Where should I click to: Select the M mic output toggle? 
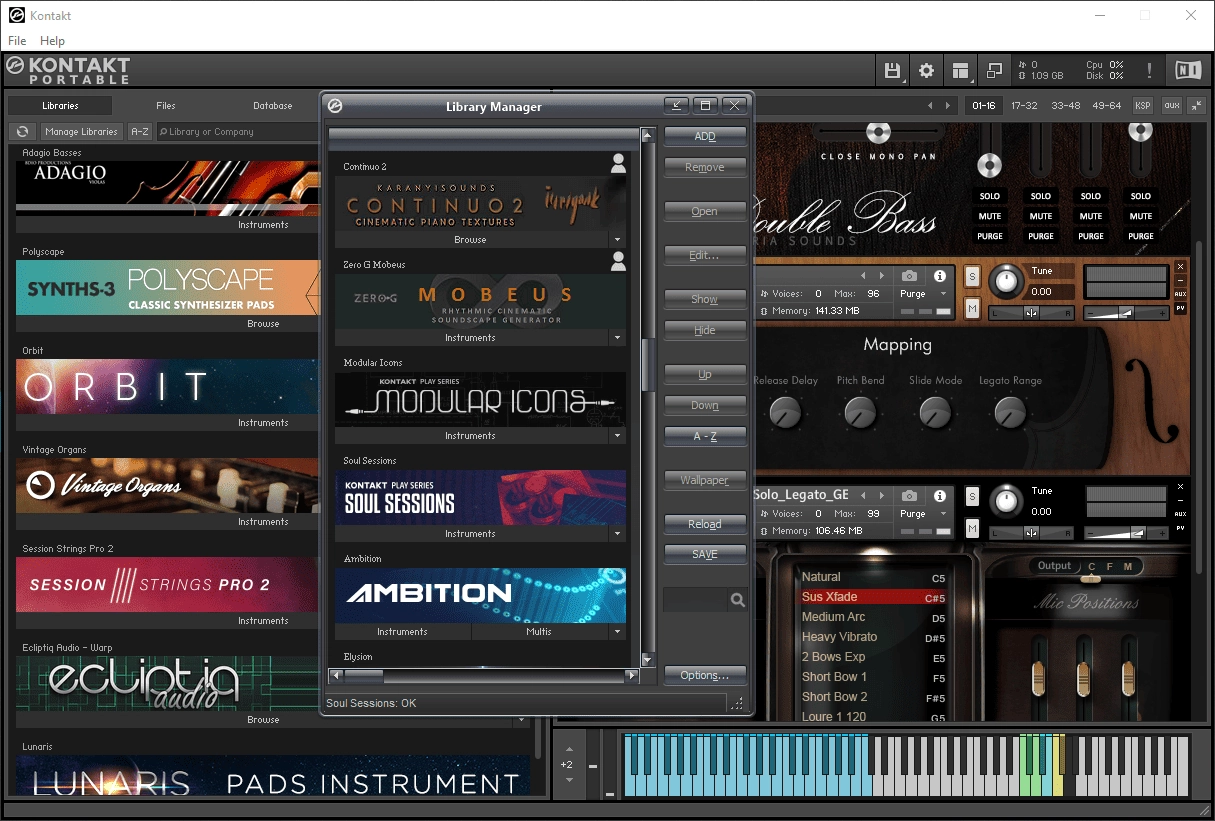pos(1128,567)
